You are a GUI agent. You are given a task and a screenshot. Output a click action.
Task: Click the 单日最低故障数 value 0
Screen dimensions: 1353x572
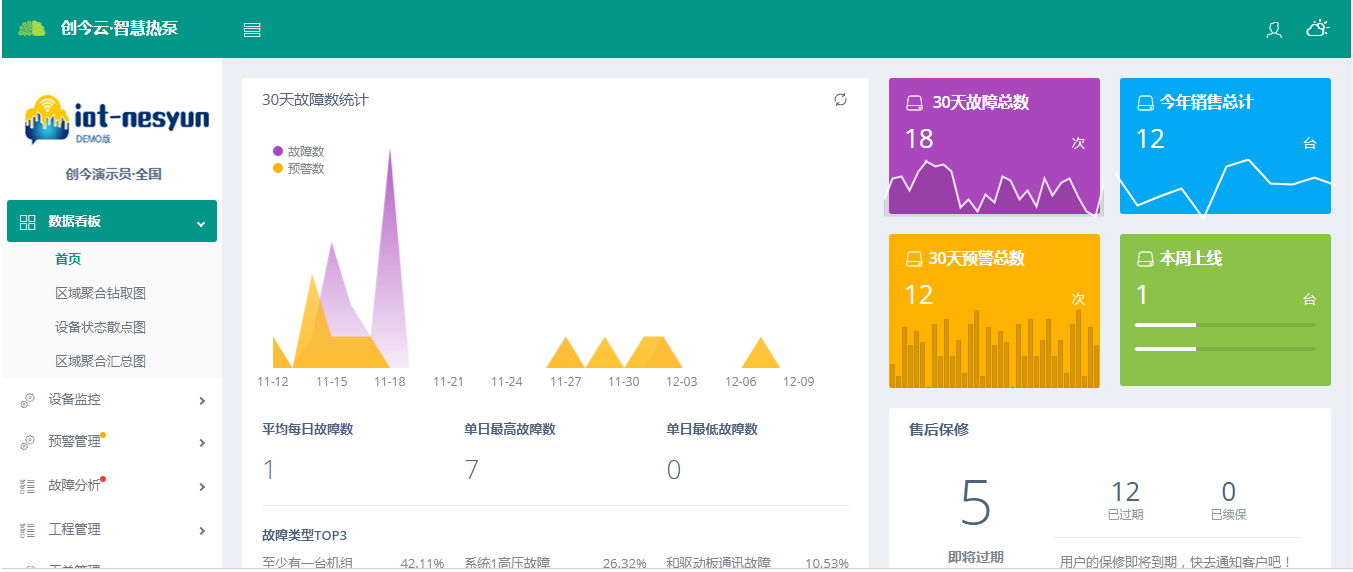click(x=674, y=470)
